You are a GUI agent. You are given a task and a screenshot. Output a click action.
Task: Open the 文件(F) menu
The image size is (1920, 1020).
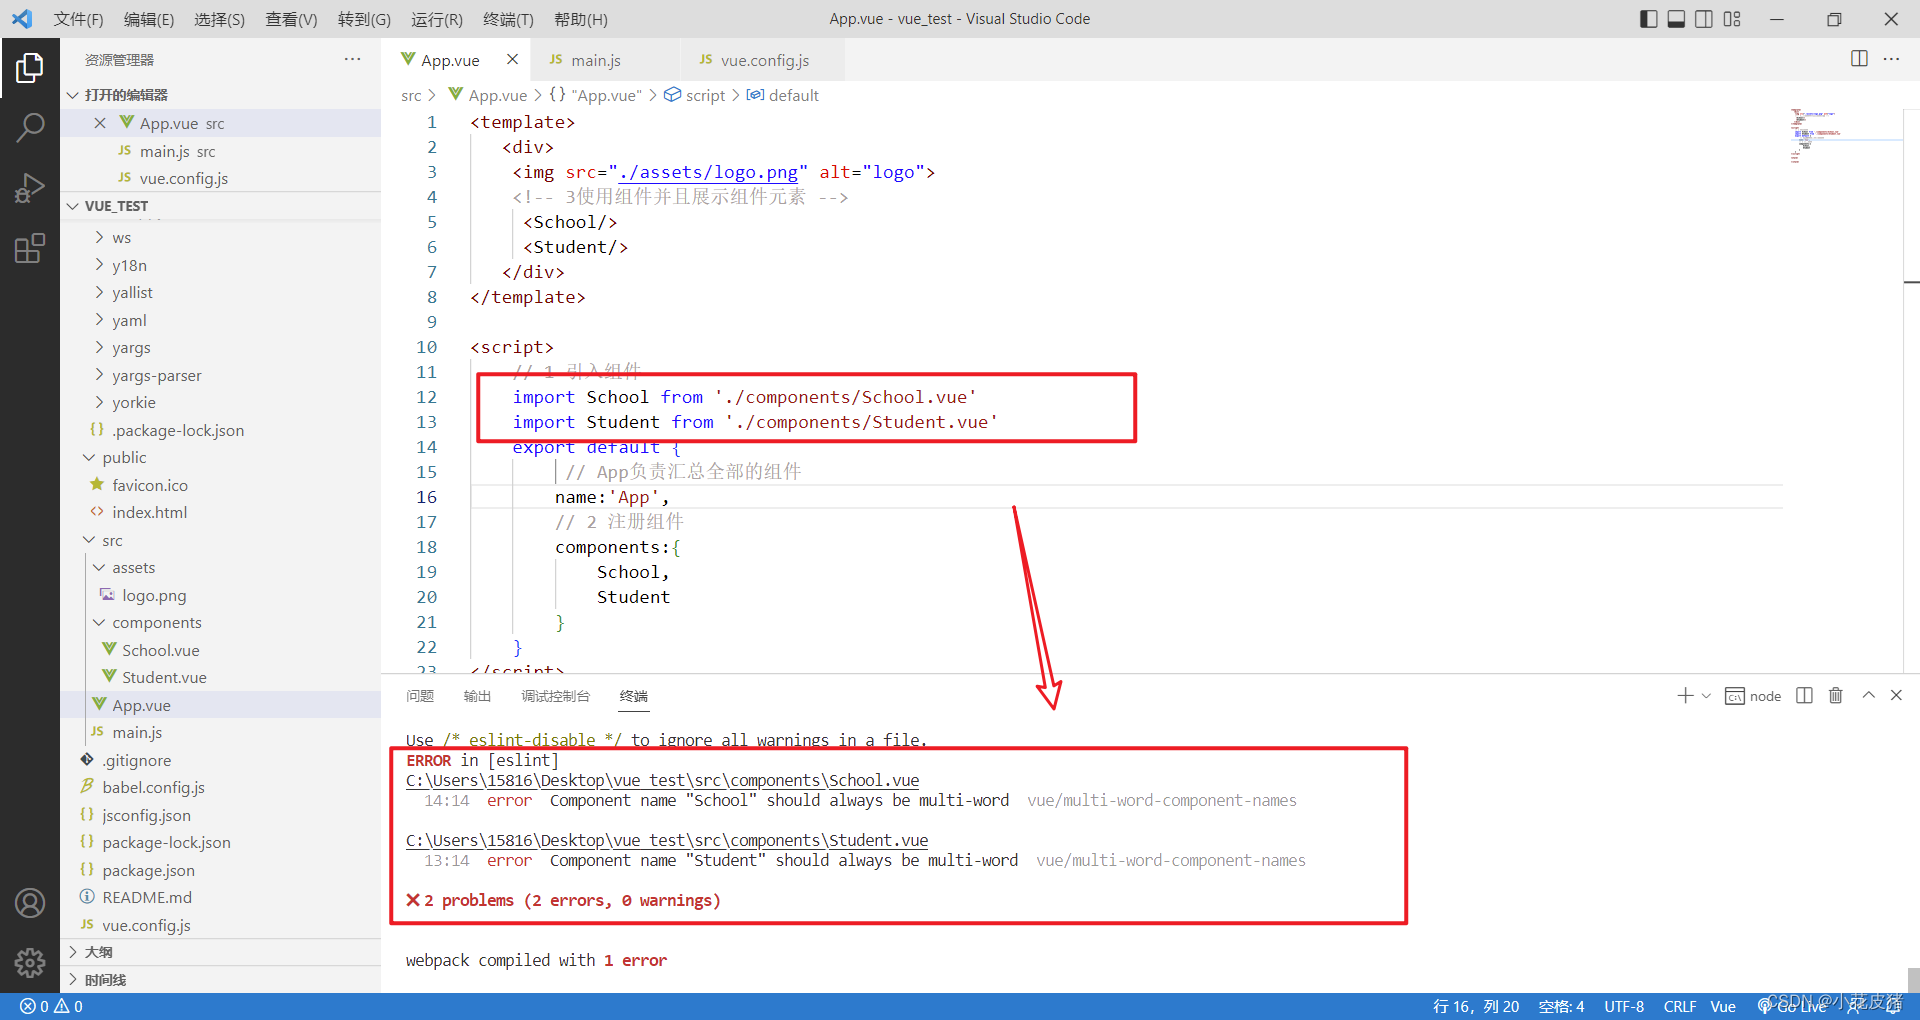click(78, 19)
